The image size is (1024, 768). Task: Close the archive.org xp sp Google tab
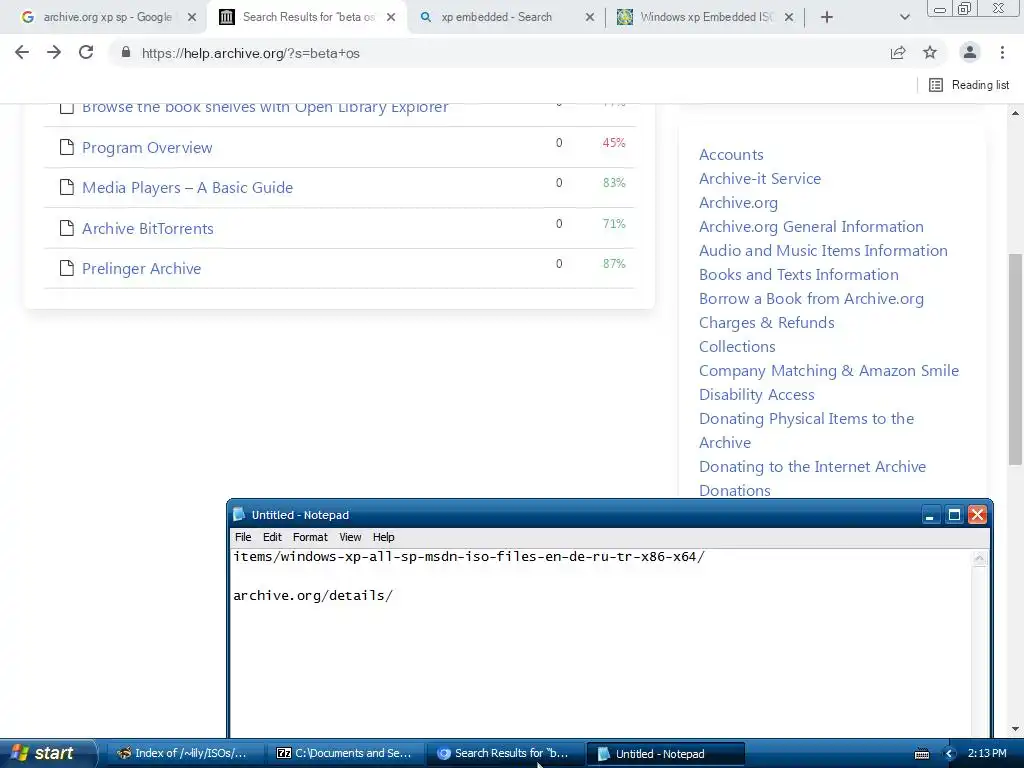(x=191, y=17)
